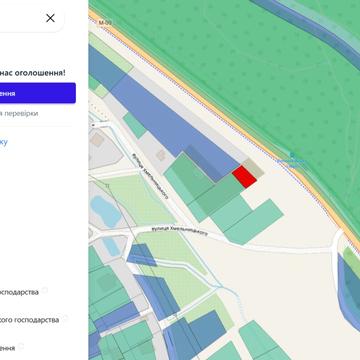The height and width of the screenshot is (360, 360).
Task: Click the gray "я перевірки" text
Action: [x=19, y=113]
